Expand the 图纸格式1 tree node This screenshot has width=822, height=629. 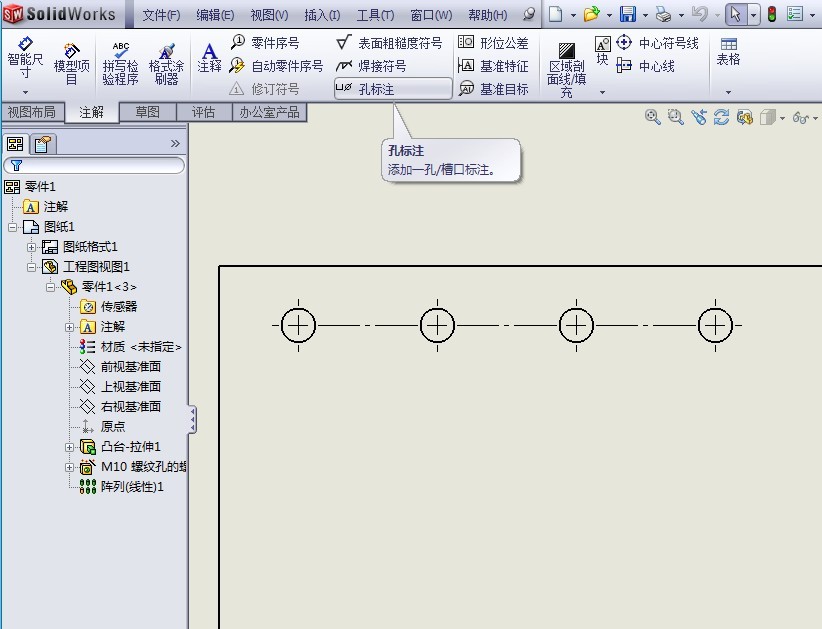point(31,247)
